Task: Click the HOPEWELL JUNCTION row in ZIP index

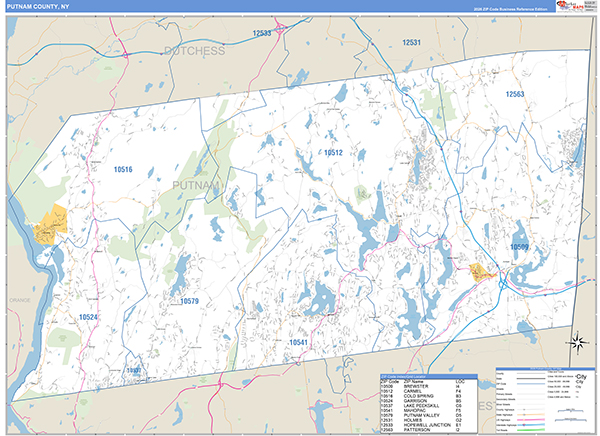Action: (x=429, y=425)
